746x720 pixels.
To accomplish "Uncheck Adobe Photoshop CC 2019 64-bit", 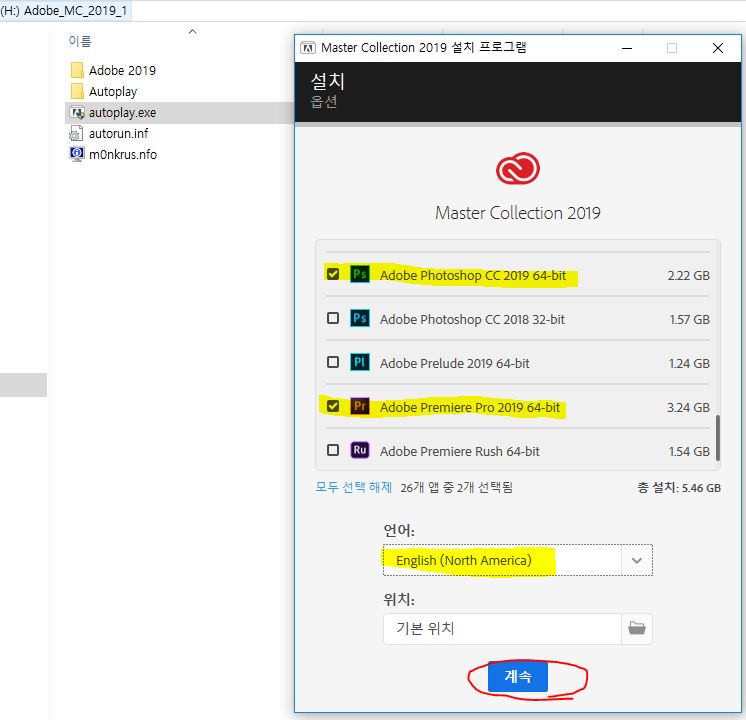I will pyautogui.click(x=333, y=274).
